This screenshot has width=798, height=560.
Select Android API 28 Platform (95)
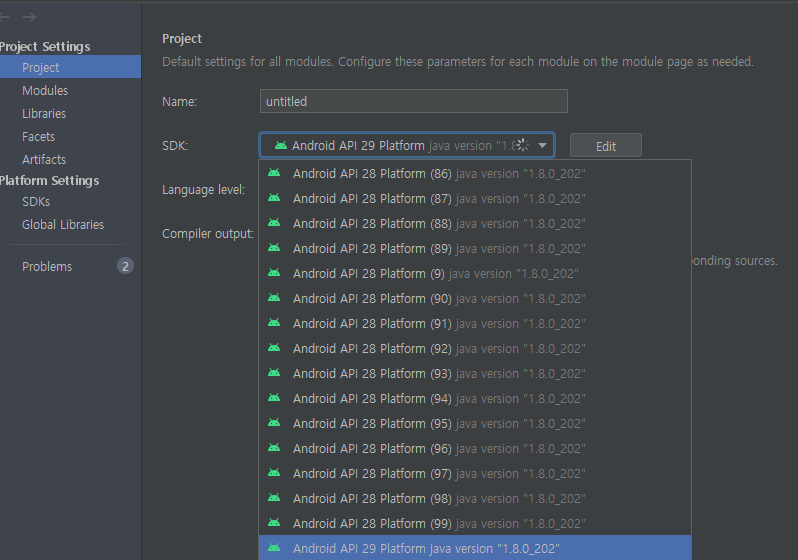[475, 423]
